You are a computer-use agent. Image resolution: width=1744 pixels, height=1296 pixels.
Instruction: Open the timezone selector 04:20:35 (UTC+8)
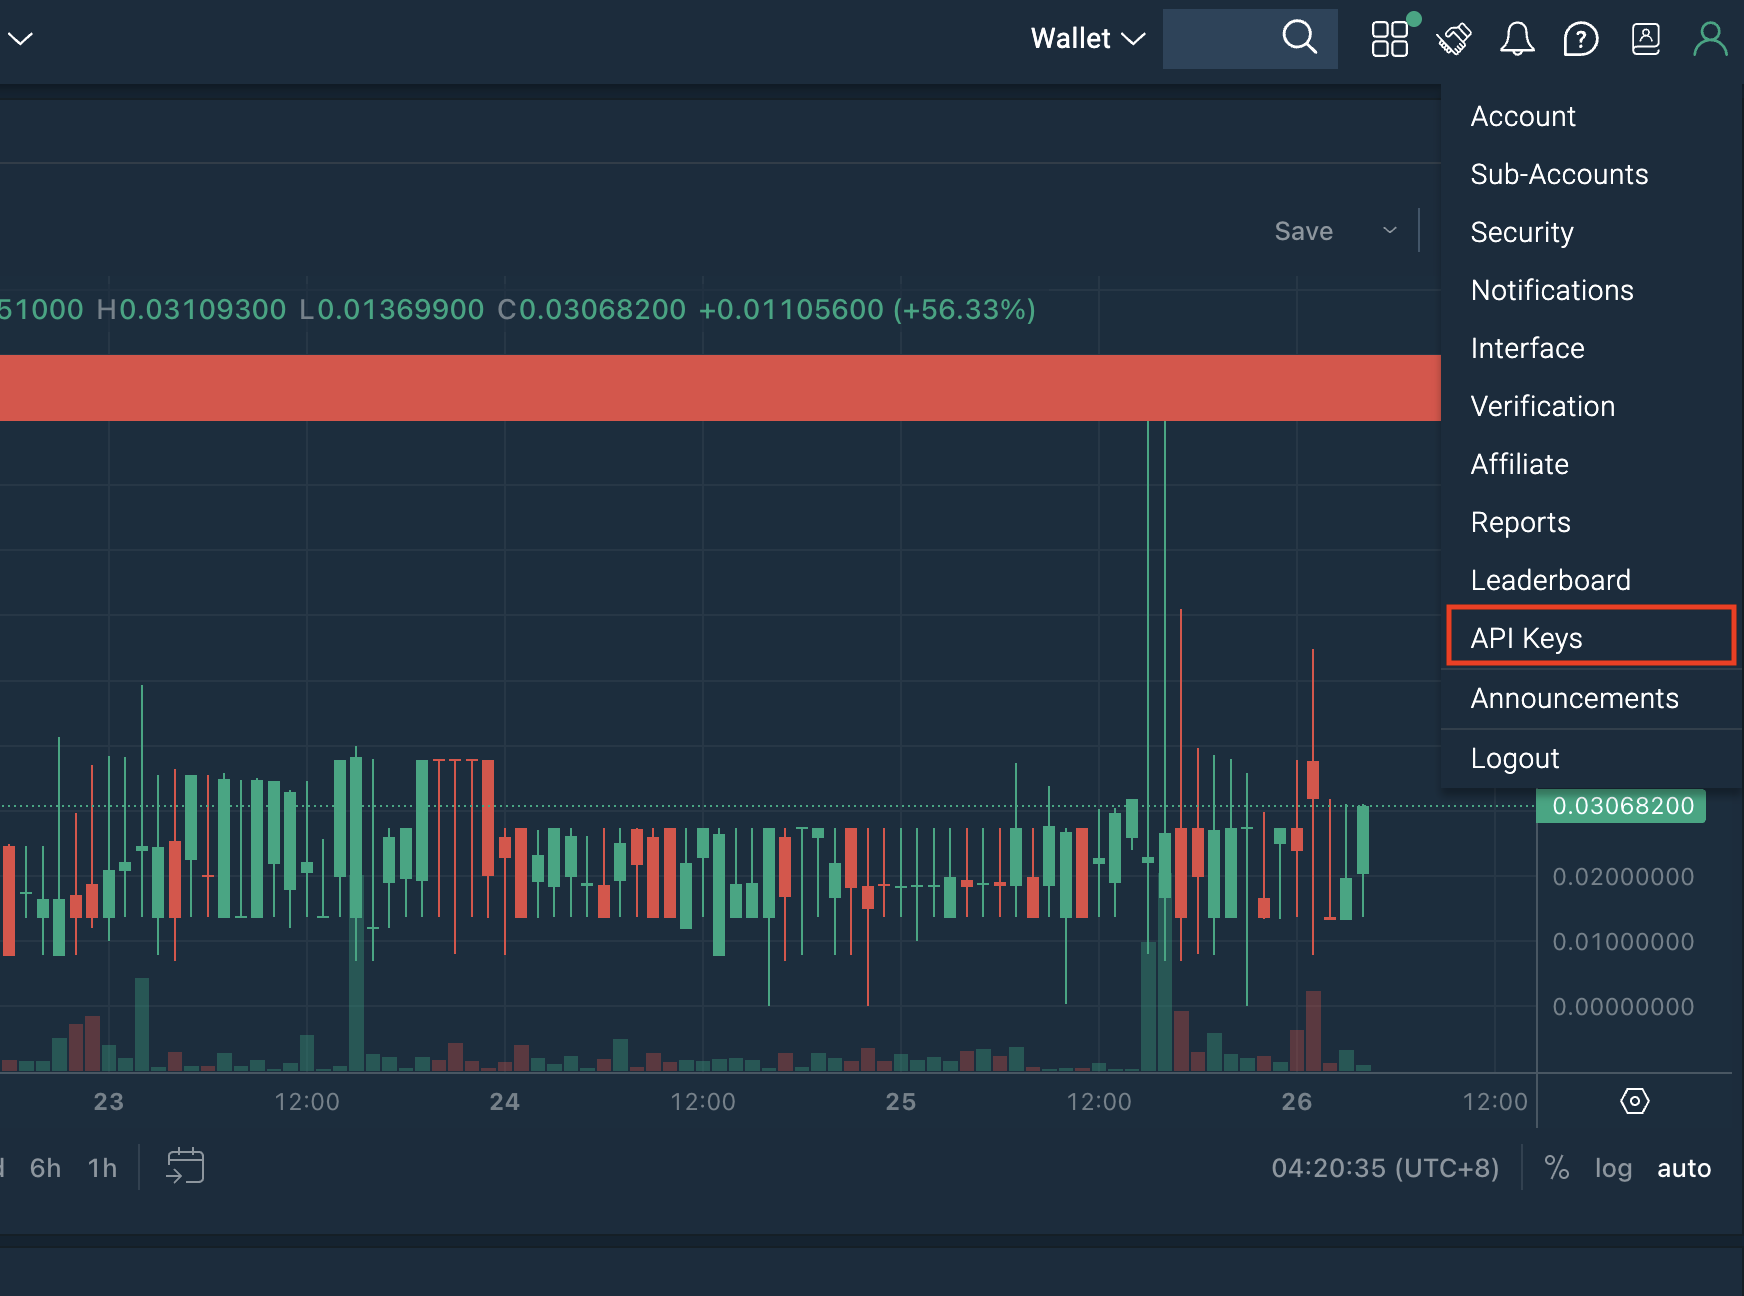(x=1385, y=1168)
